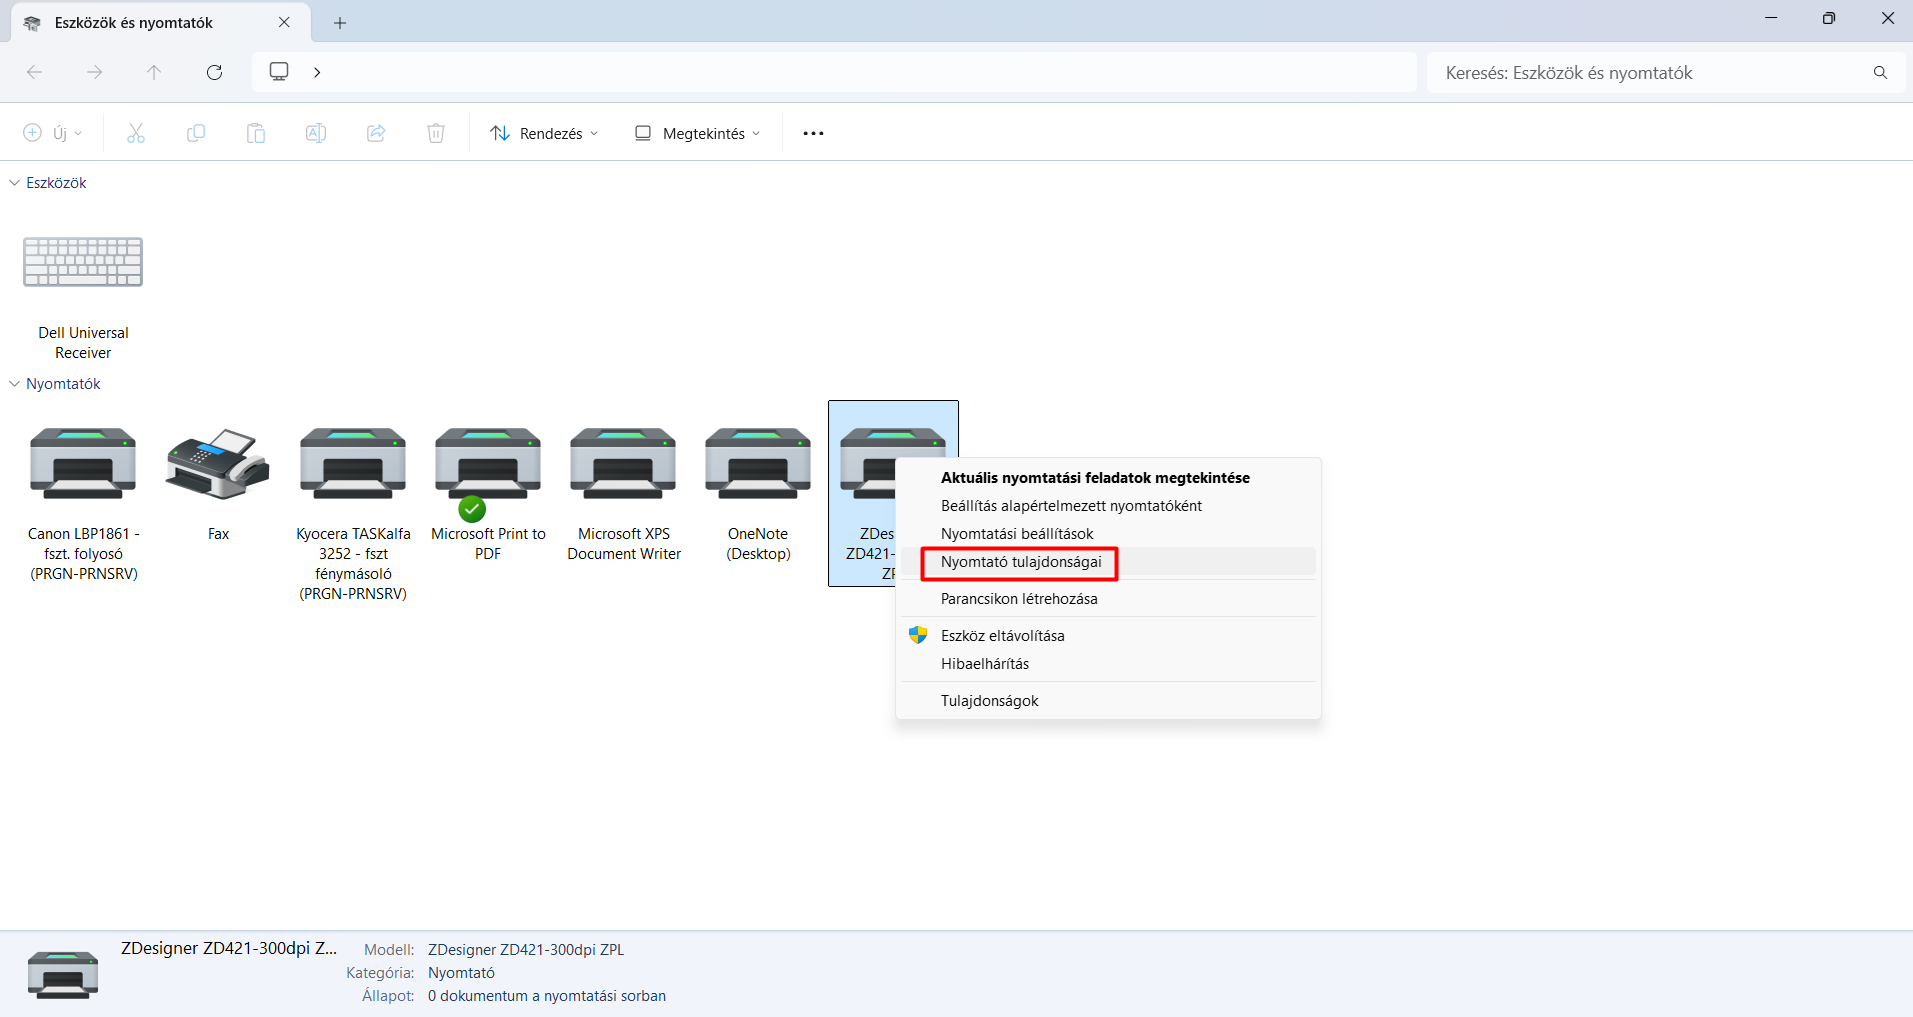Refresh the Eszközök és nyomtatók view
Image resolution: width=1913 pixels, height=1017 pixels.
point(214,72)
